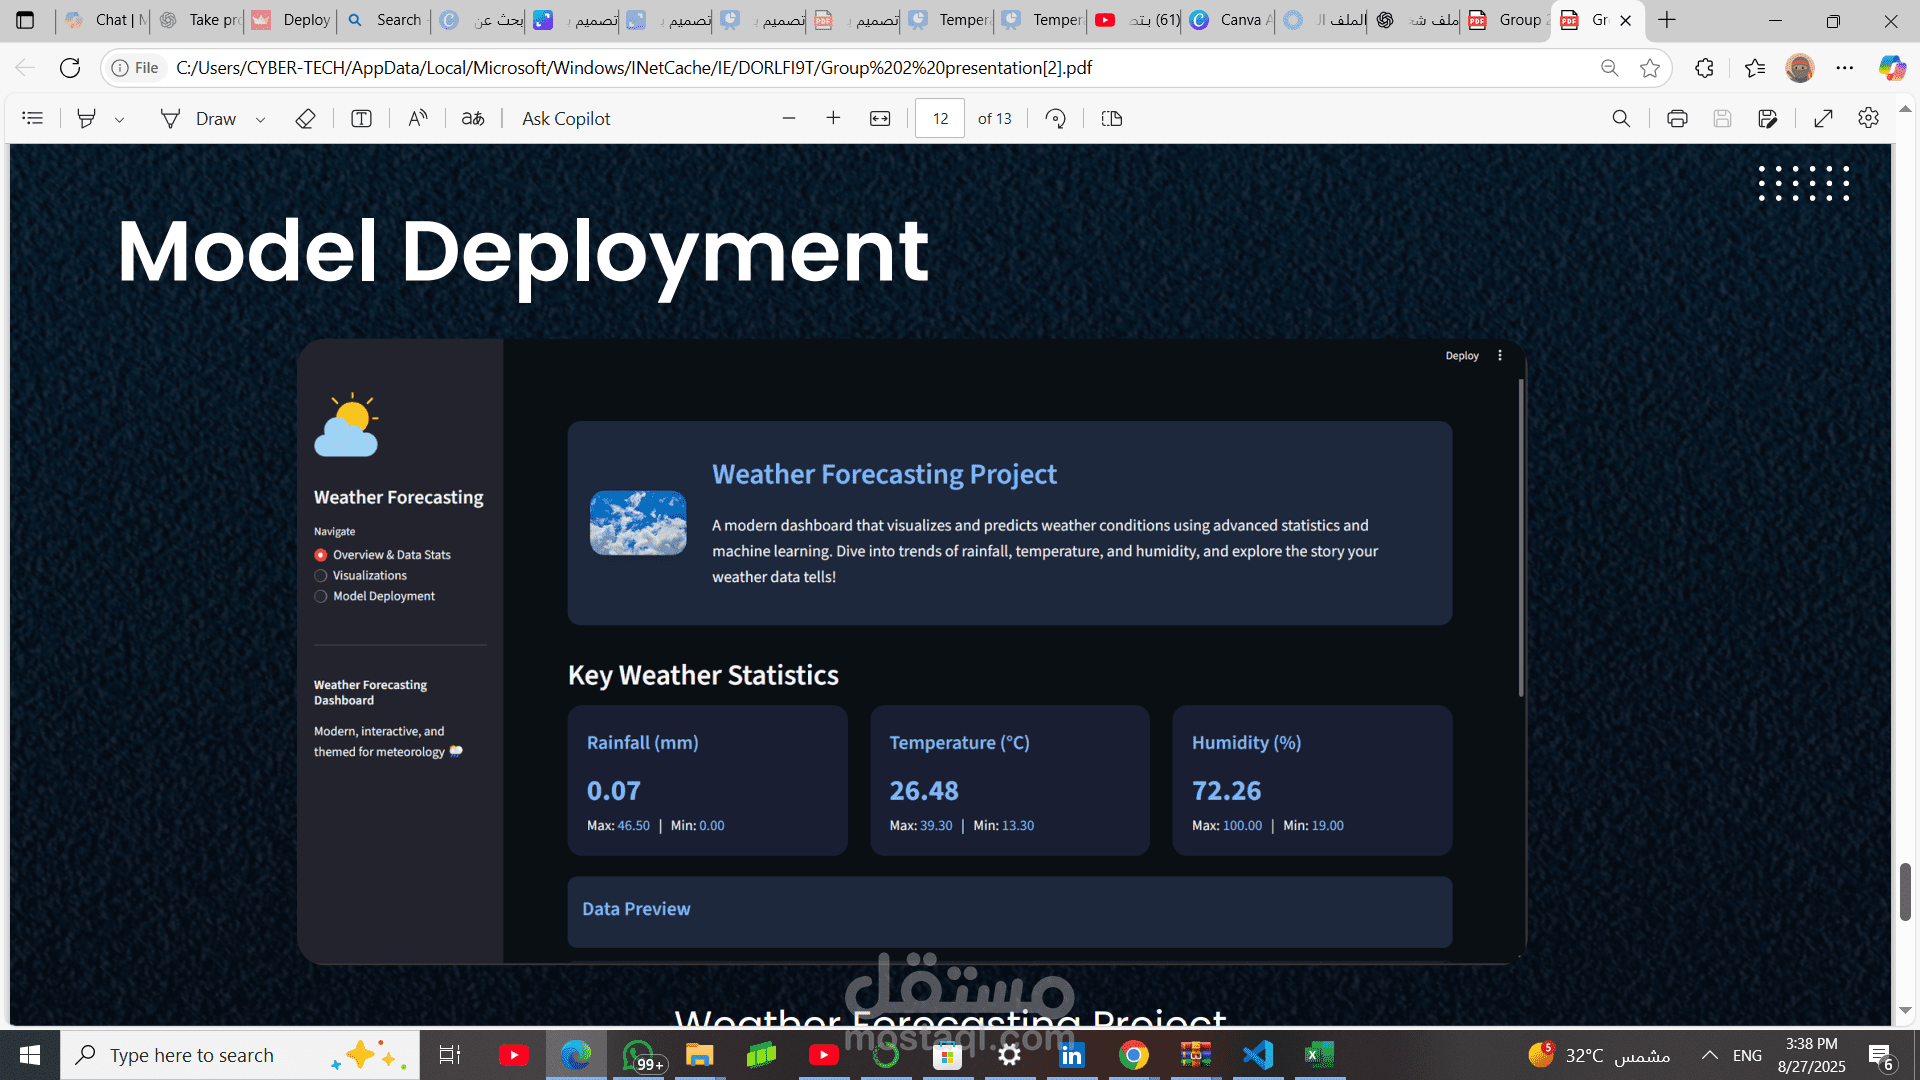1920x1080 pixels.
Task: Select the Highlight tool in the PDF toolbar
Action: 87,118
